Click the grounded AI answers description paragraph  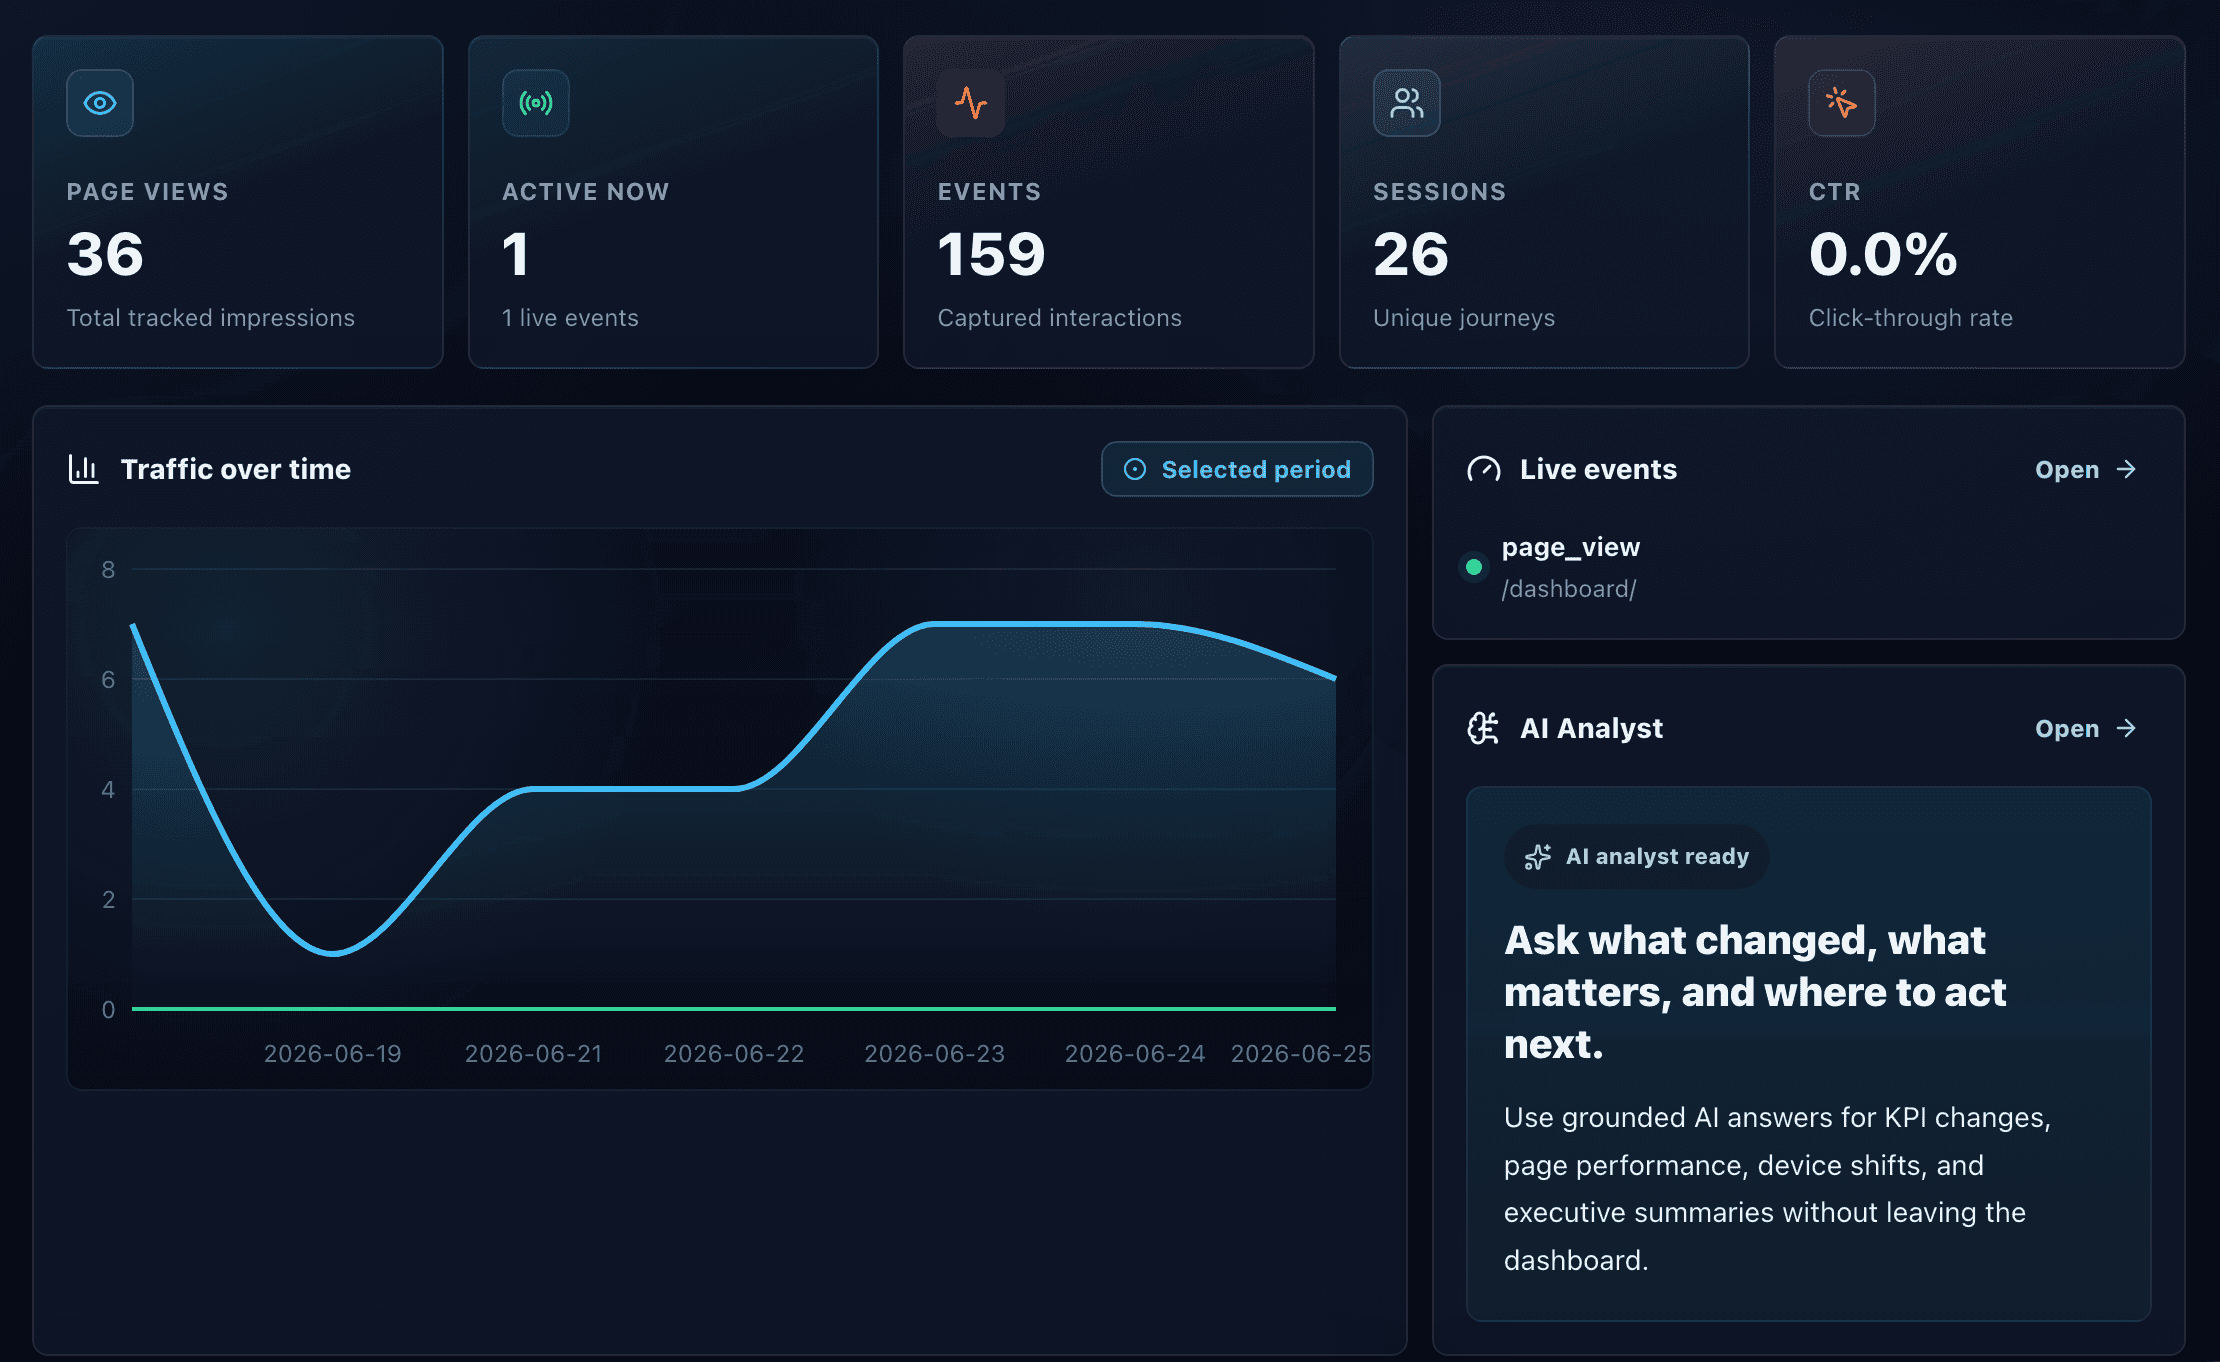pyautogui.click(x=1777, y=1189)
